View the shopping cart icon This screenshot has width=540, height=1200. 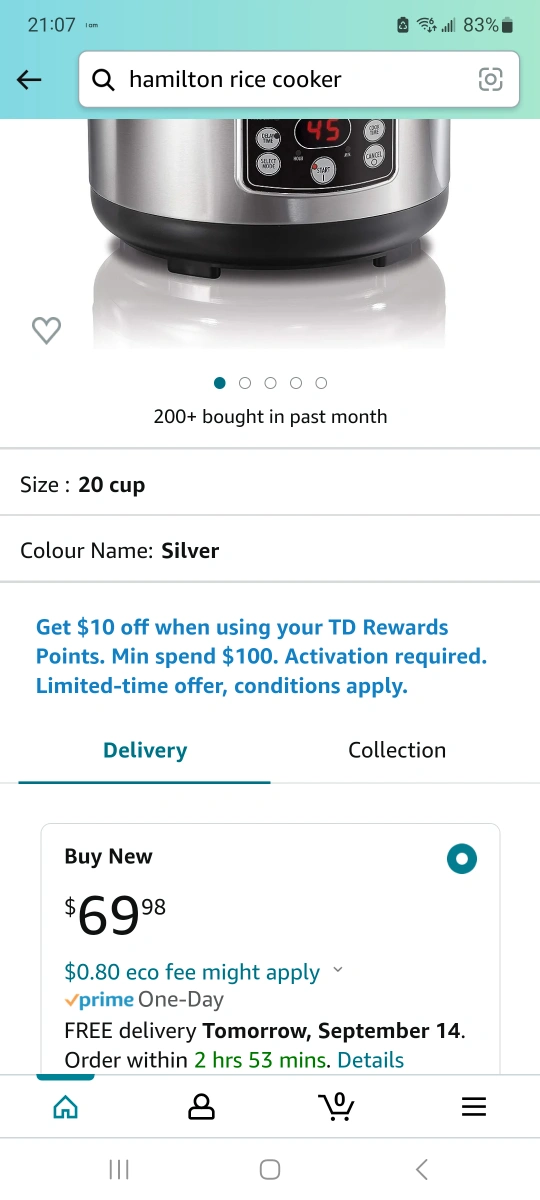[x=337, y=1105]
